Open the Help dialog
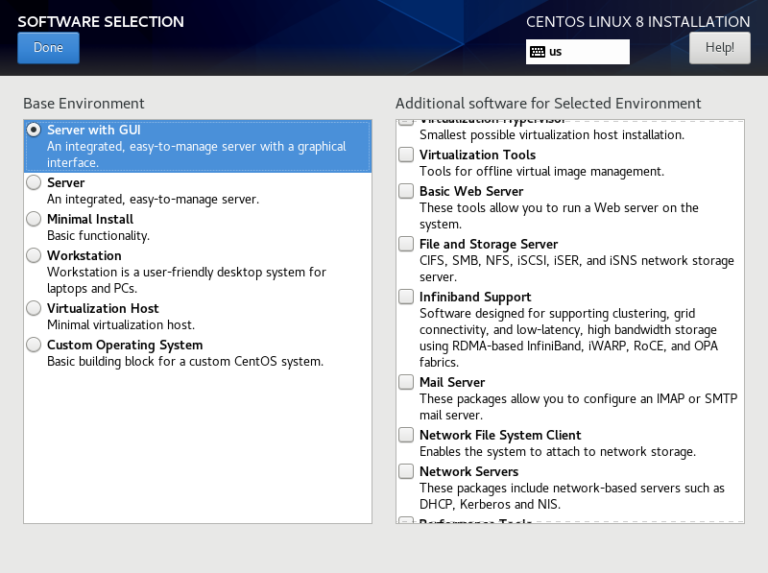This screenshot has height=573, width=768. click(x=719, y=48)
